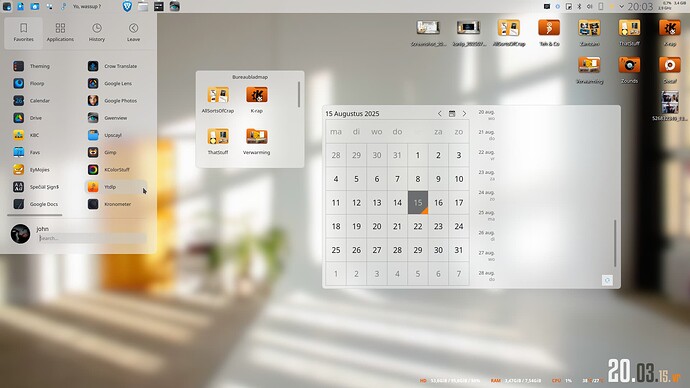
Task: Open KBC entry in the launcher
Action: (x=40, y=135)
